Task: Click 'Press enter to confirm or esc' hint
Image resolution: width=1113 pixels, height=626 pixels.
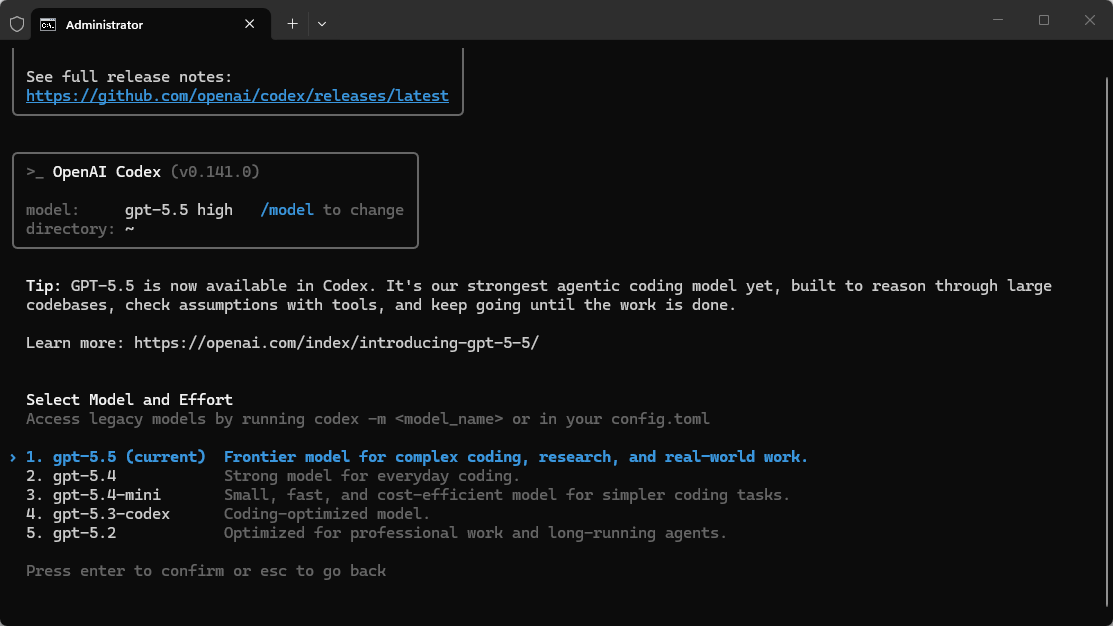Action: (x=206, y=571)
